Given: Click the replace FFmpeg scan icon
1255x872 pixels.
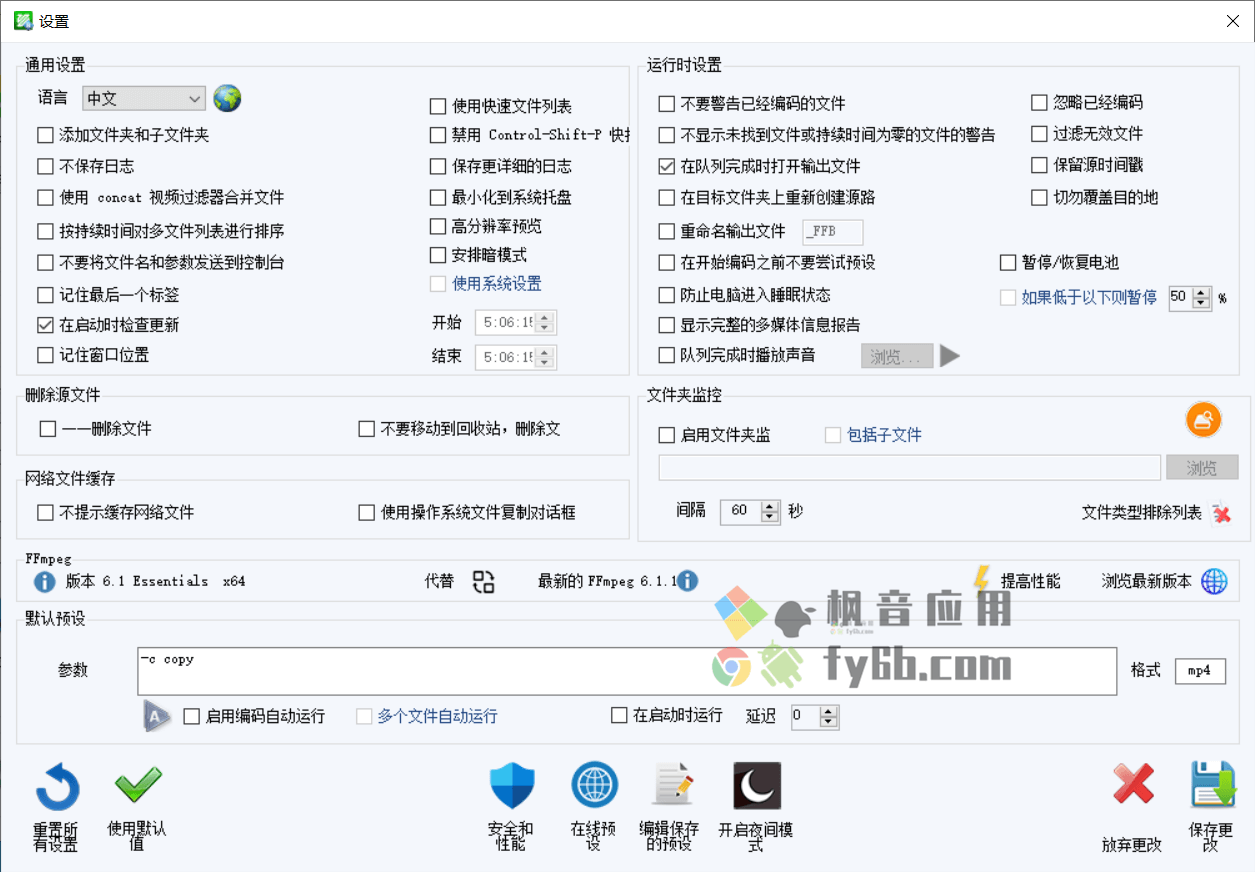Looking at the screenshot, I should [x=484, y=582].
